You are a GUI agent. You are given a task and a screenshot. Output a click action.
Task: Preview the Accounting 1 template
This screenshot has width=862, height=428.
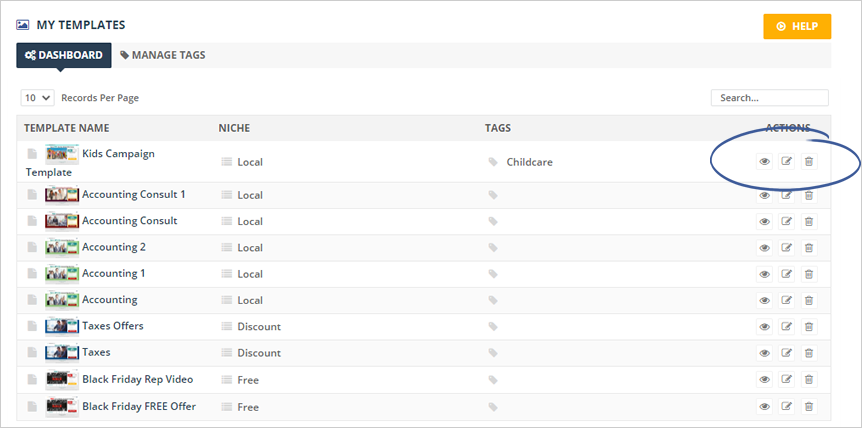(764, 274)
